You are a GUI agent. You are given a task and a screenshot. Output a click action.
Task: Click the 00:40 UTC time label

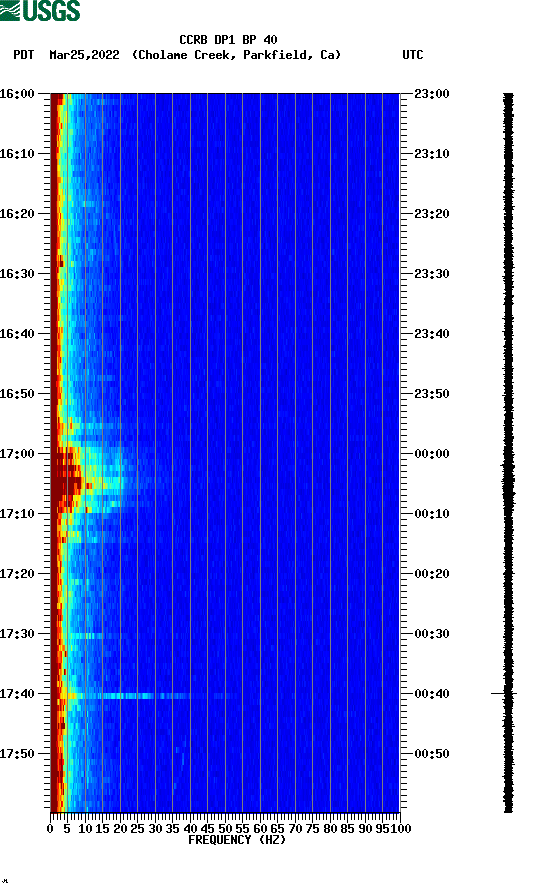click(432, 694)
